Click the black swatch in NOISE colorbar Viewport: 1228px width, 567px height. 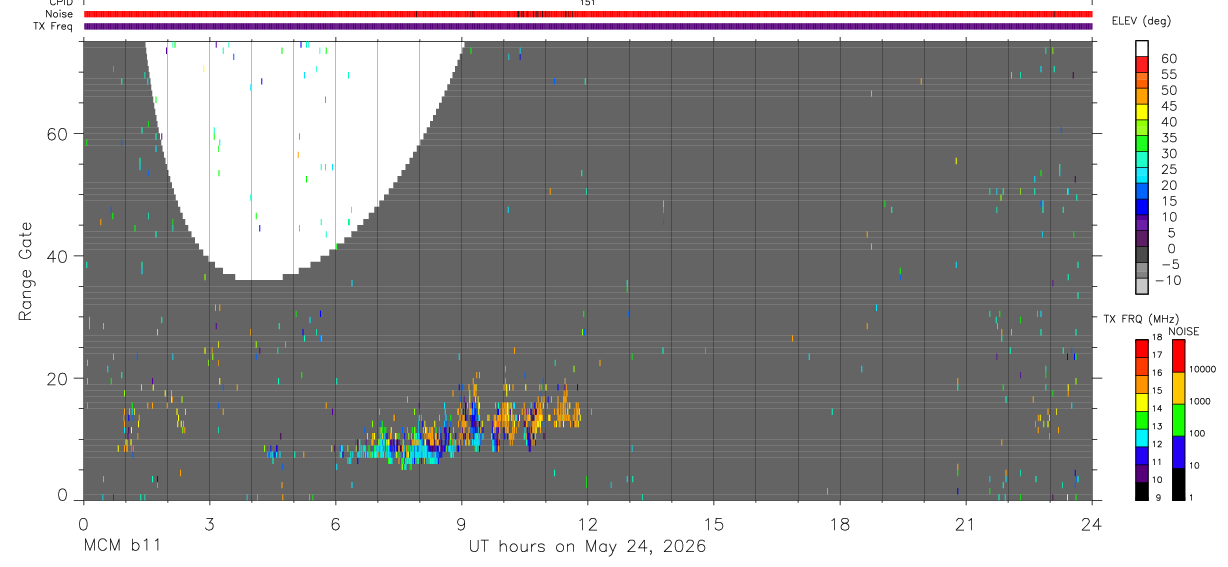[1178, 482]
